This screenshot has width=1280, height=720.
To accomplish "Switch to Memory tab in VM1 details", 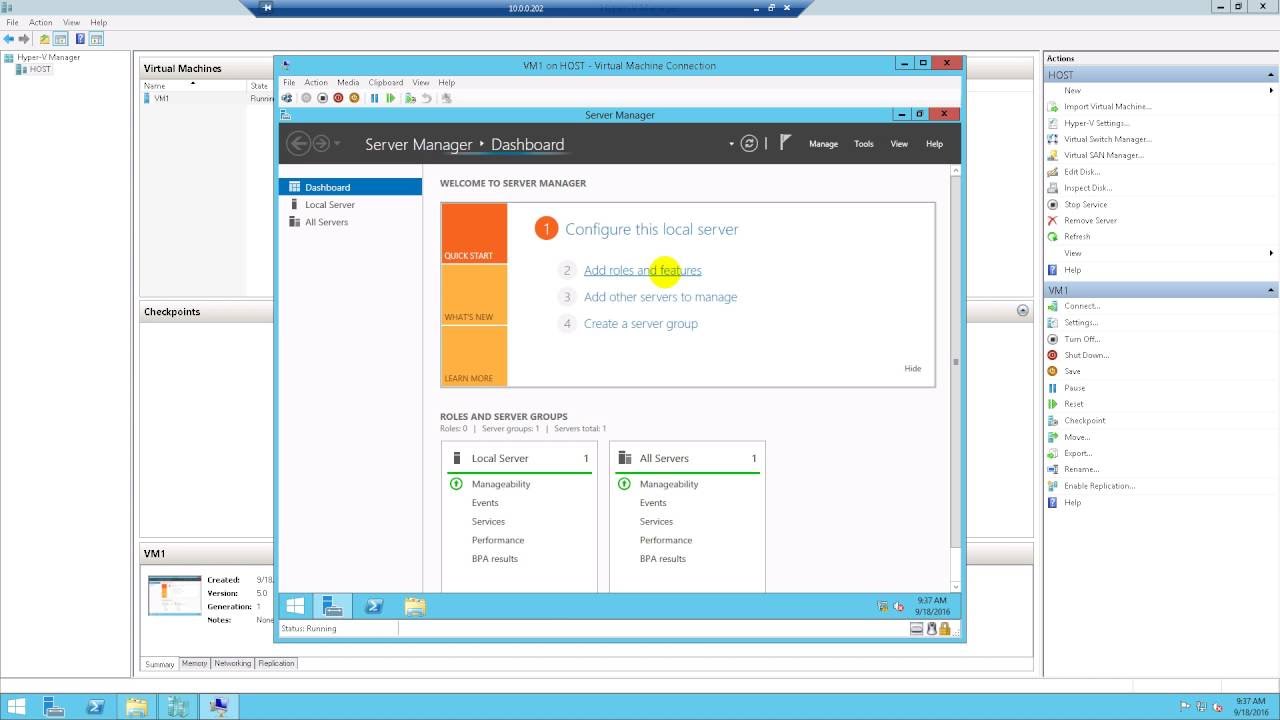I will (x=194, y=663).
